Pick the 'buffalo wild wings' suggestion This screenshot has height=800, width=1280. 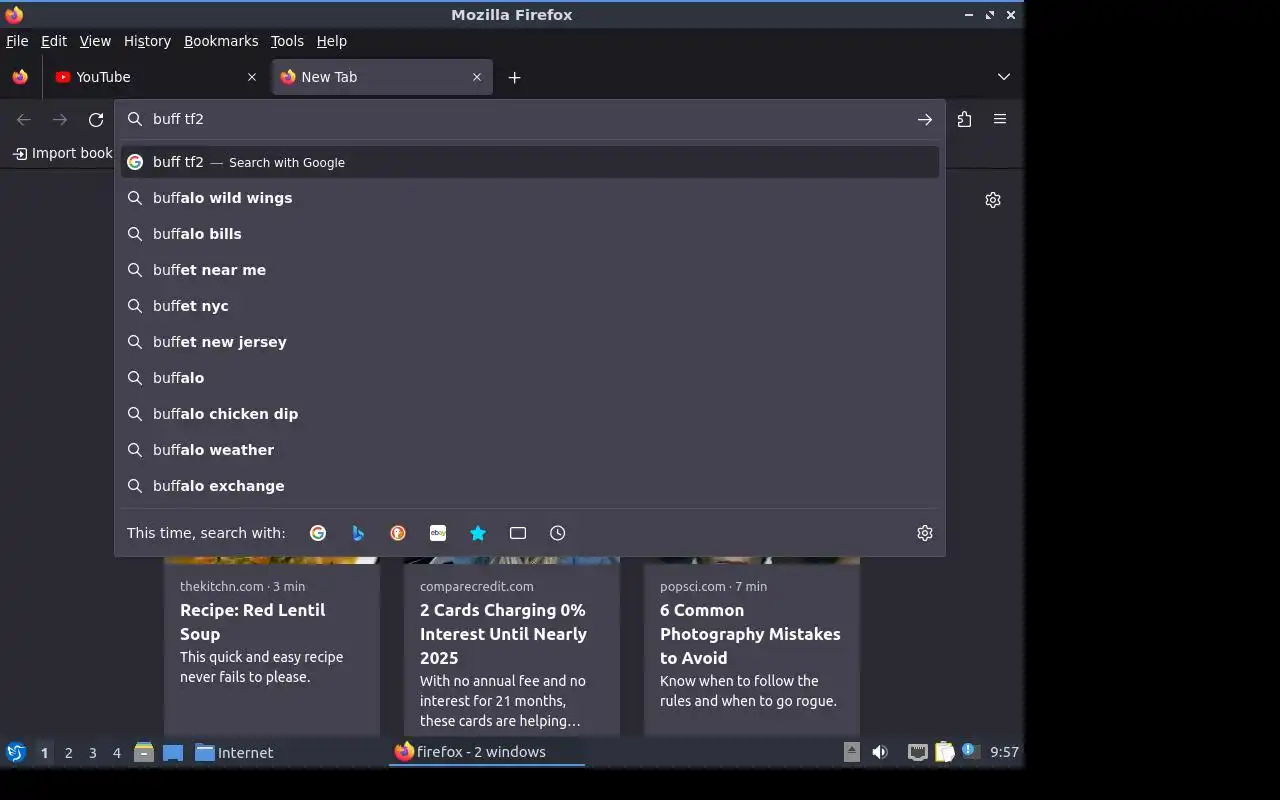[530, 198]
